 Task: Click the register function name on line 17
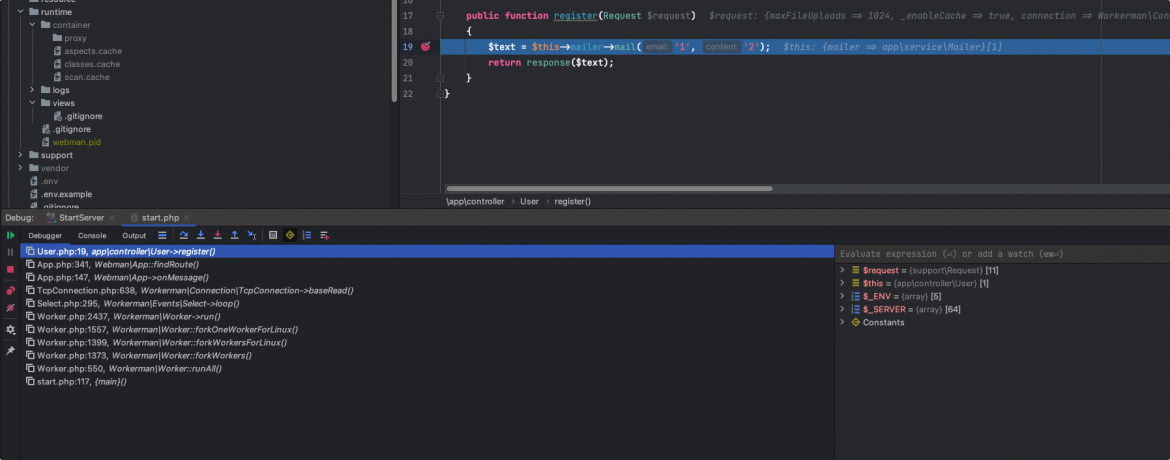575,16
